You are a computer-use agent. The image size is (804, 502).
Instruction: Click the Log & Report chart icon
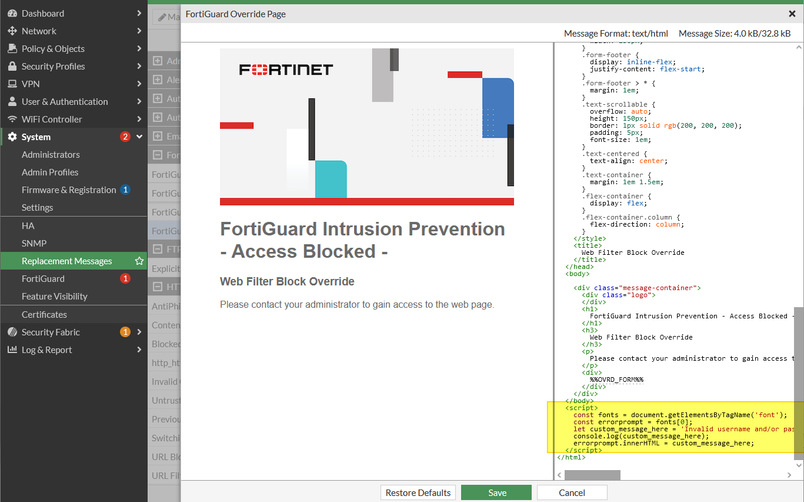point(12,350)
